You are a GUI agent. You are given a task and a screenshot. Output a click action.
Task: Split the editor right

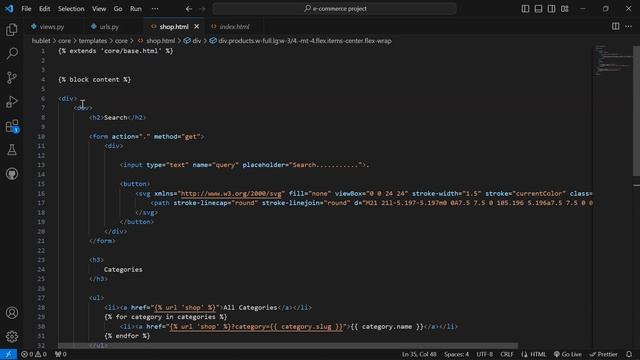click(616, 27)
